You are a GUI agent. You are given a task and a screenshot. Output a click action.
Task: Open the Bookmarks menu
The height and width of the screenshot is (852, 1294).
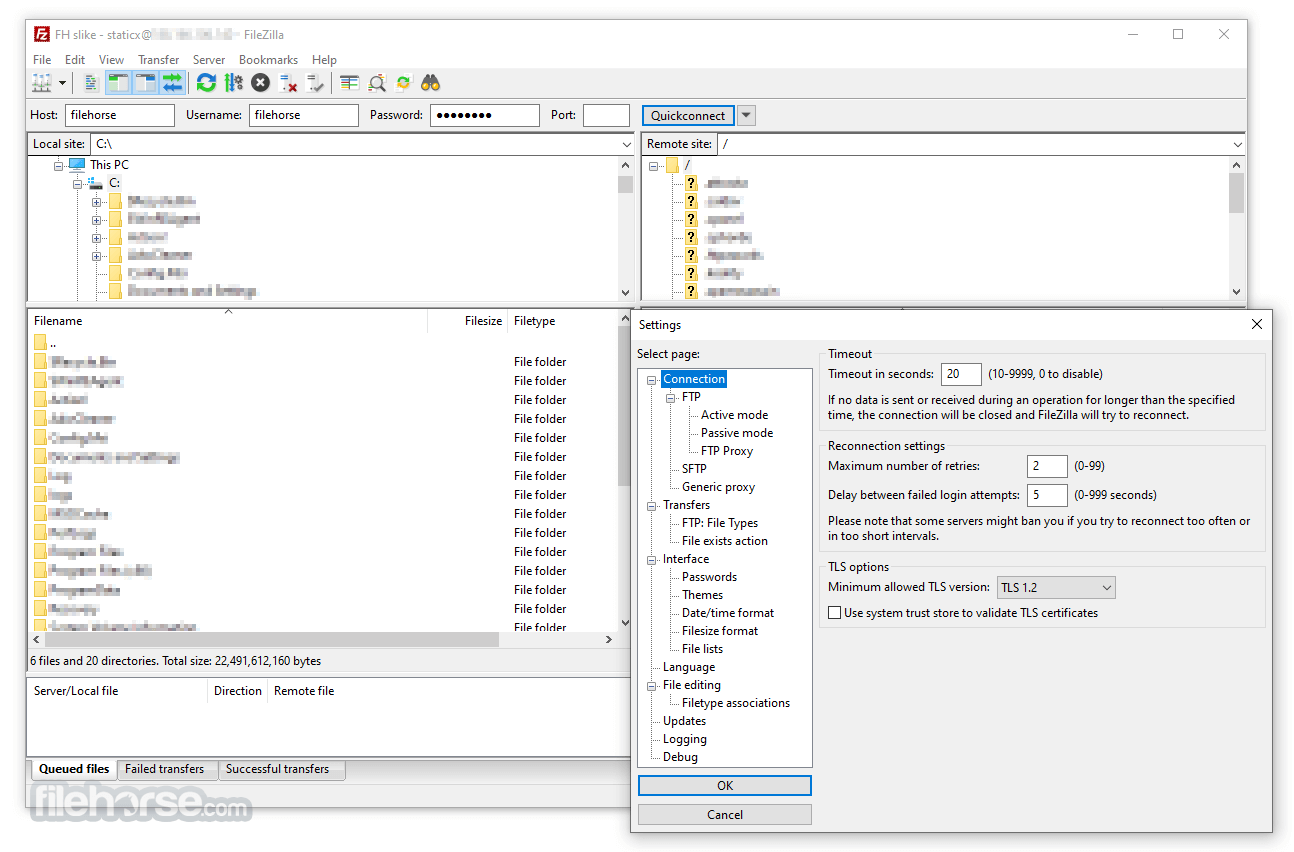(269, 60)
